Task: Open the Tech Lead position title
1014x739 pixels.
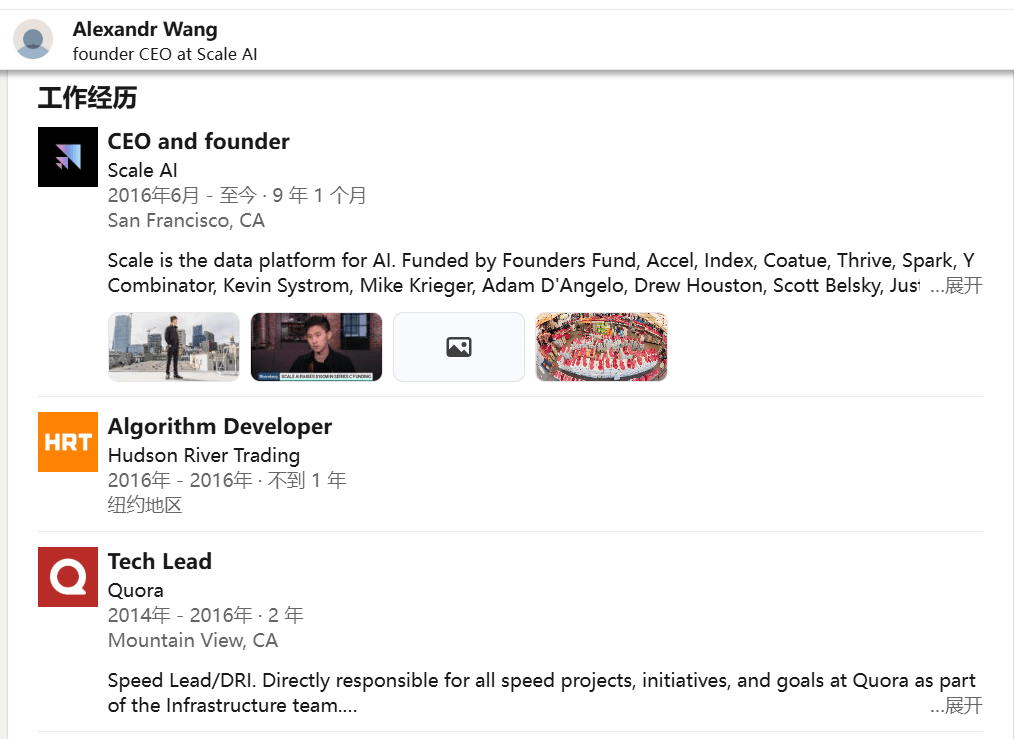Action: (x=159, y=562)
